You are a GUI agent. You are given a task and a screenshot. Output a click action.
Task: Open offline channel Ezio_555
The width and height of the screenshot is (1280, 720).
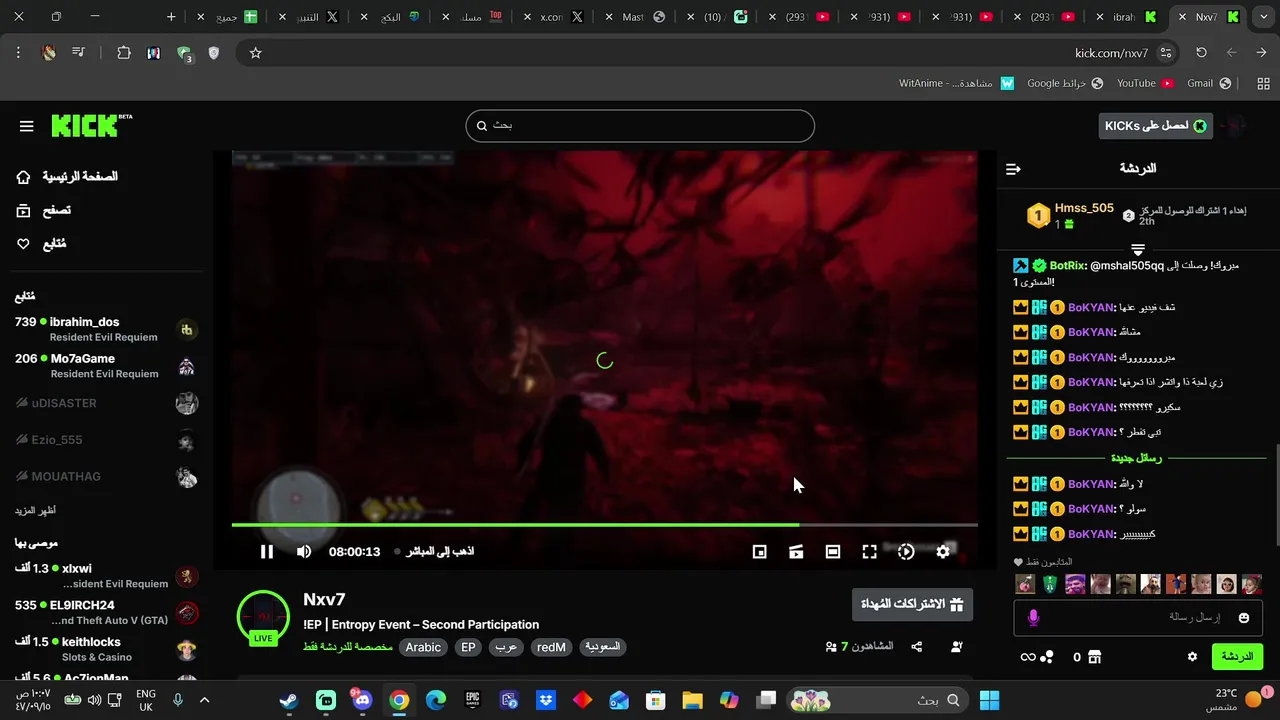coord(105,440)
